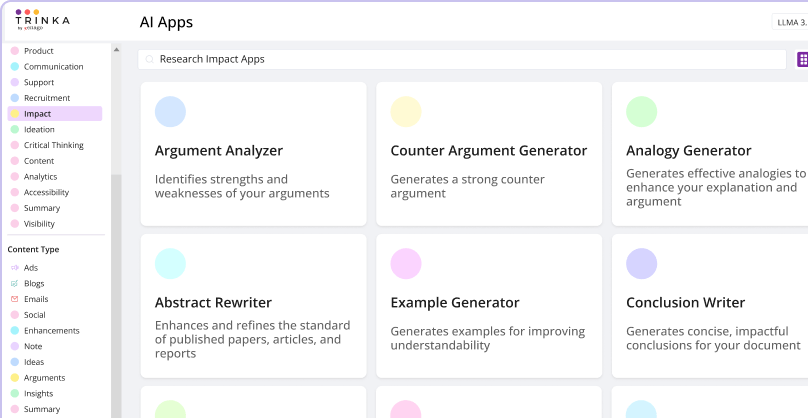
Task: Select the Critical Thinking category
Action: [x=53, y=145]
